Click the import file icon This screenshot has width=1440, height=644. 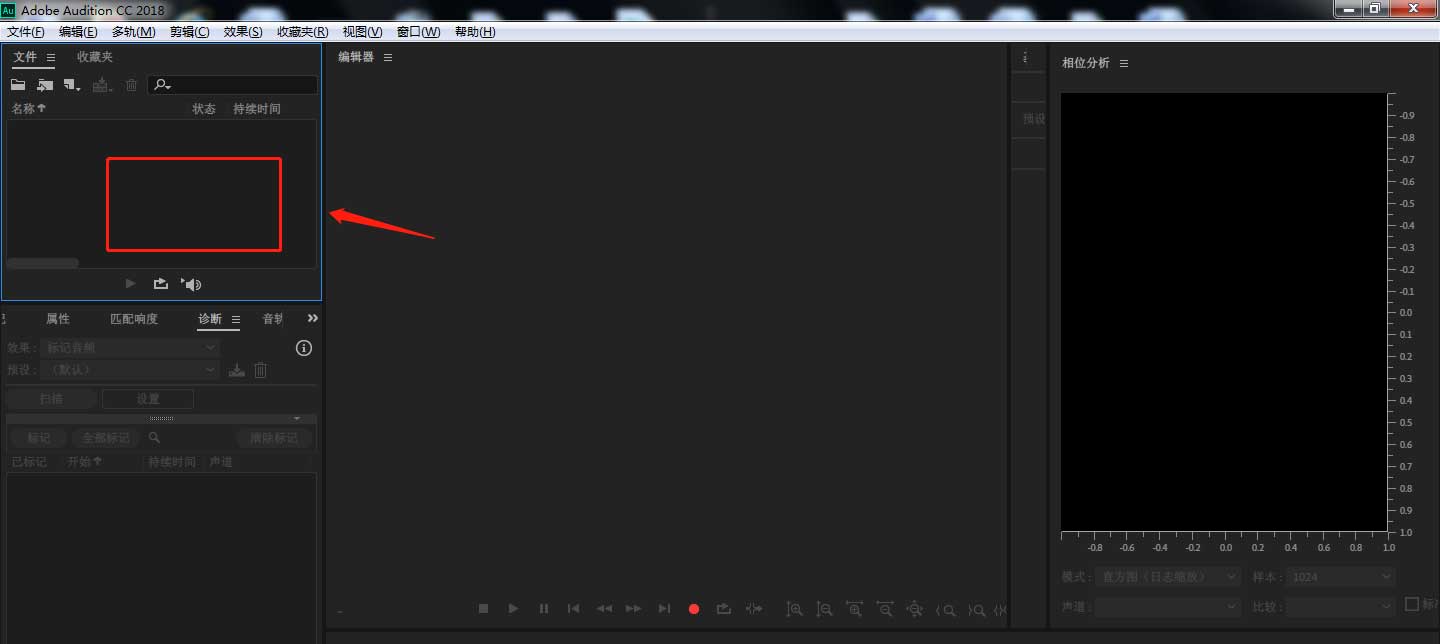point(45,85)
